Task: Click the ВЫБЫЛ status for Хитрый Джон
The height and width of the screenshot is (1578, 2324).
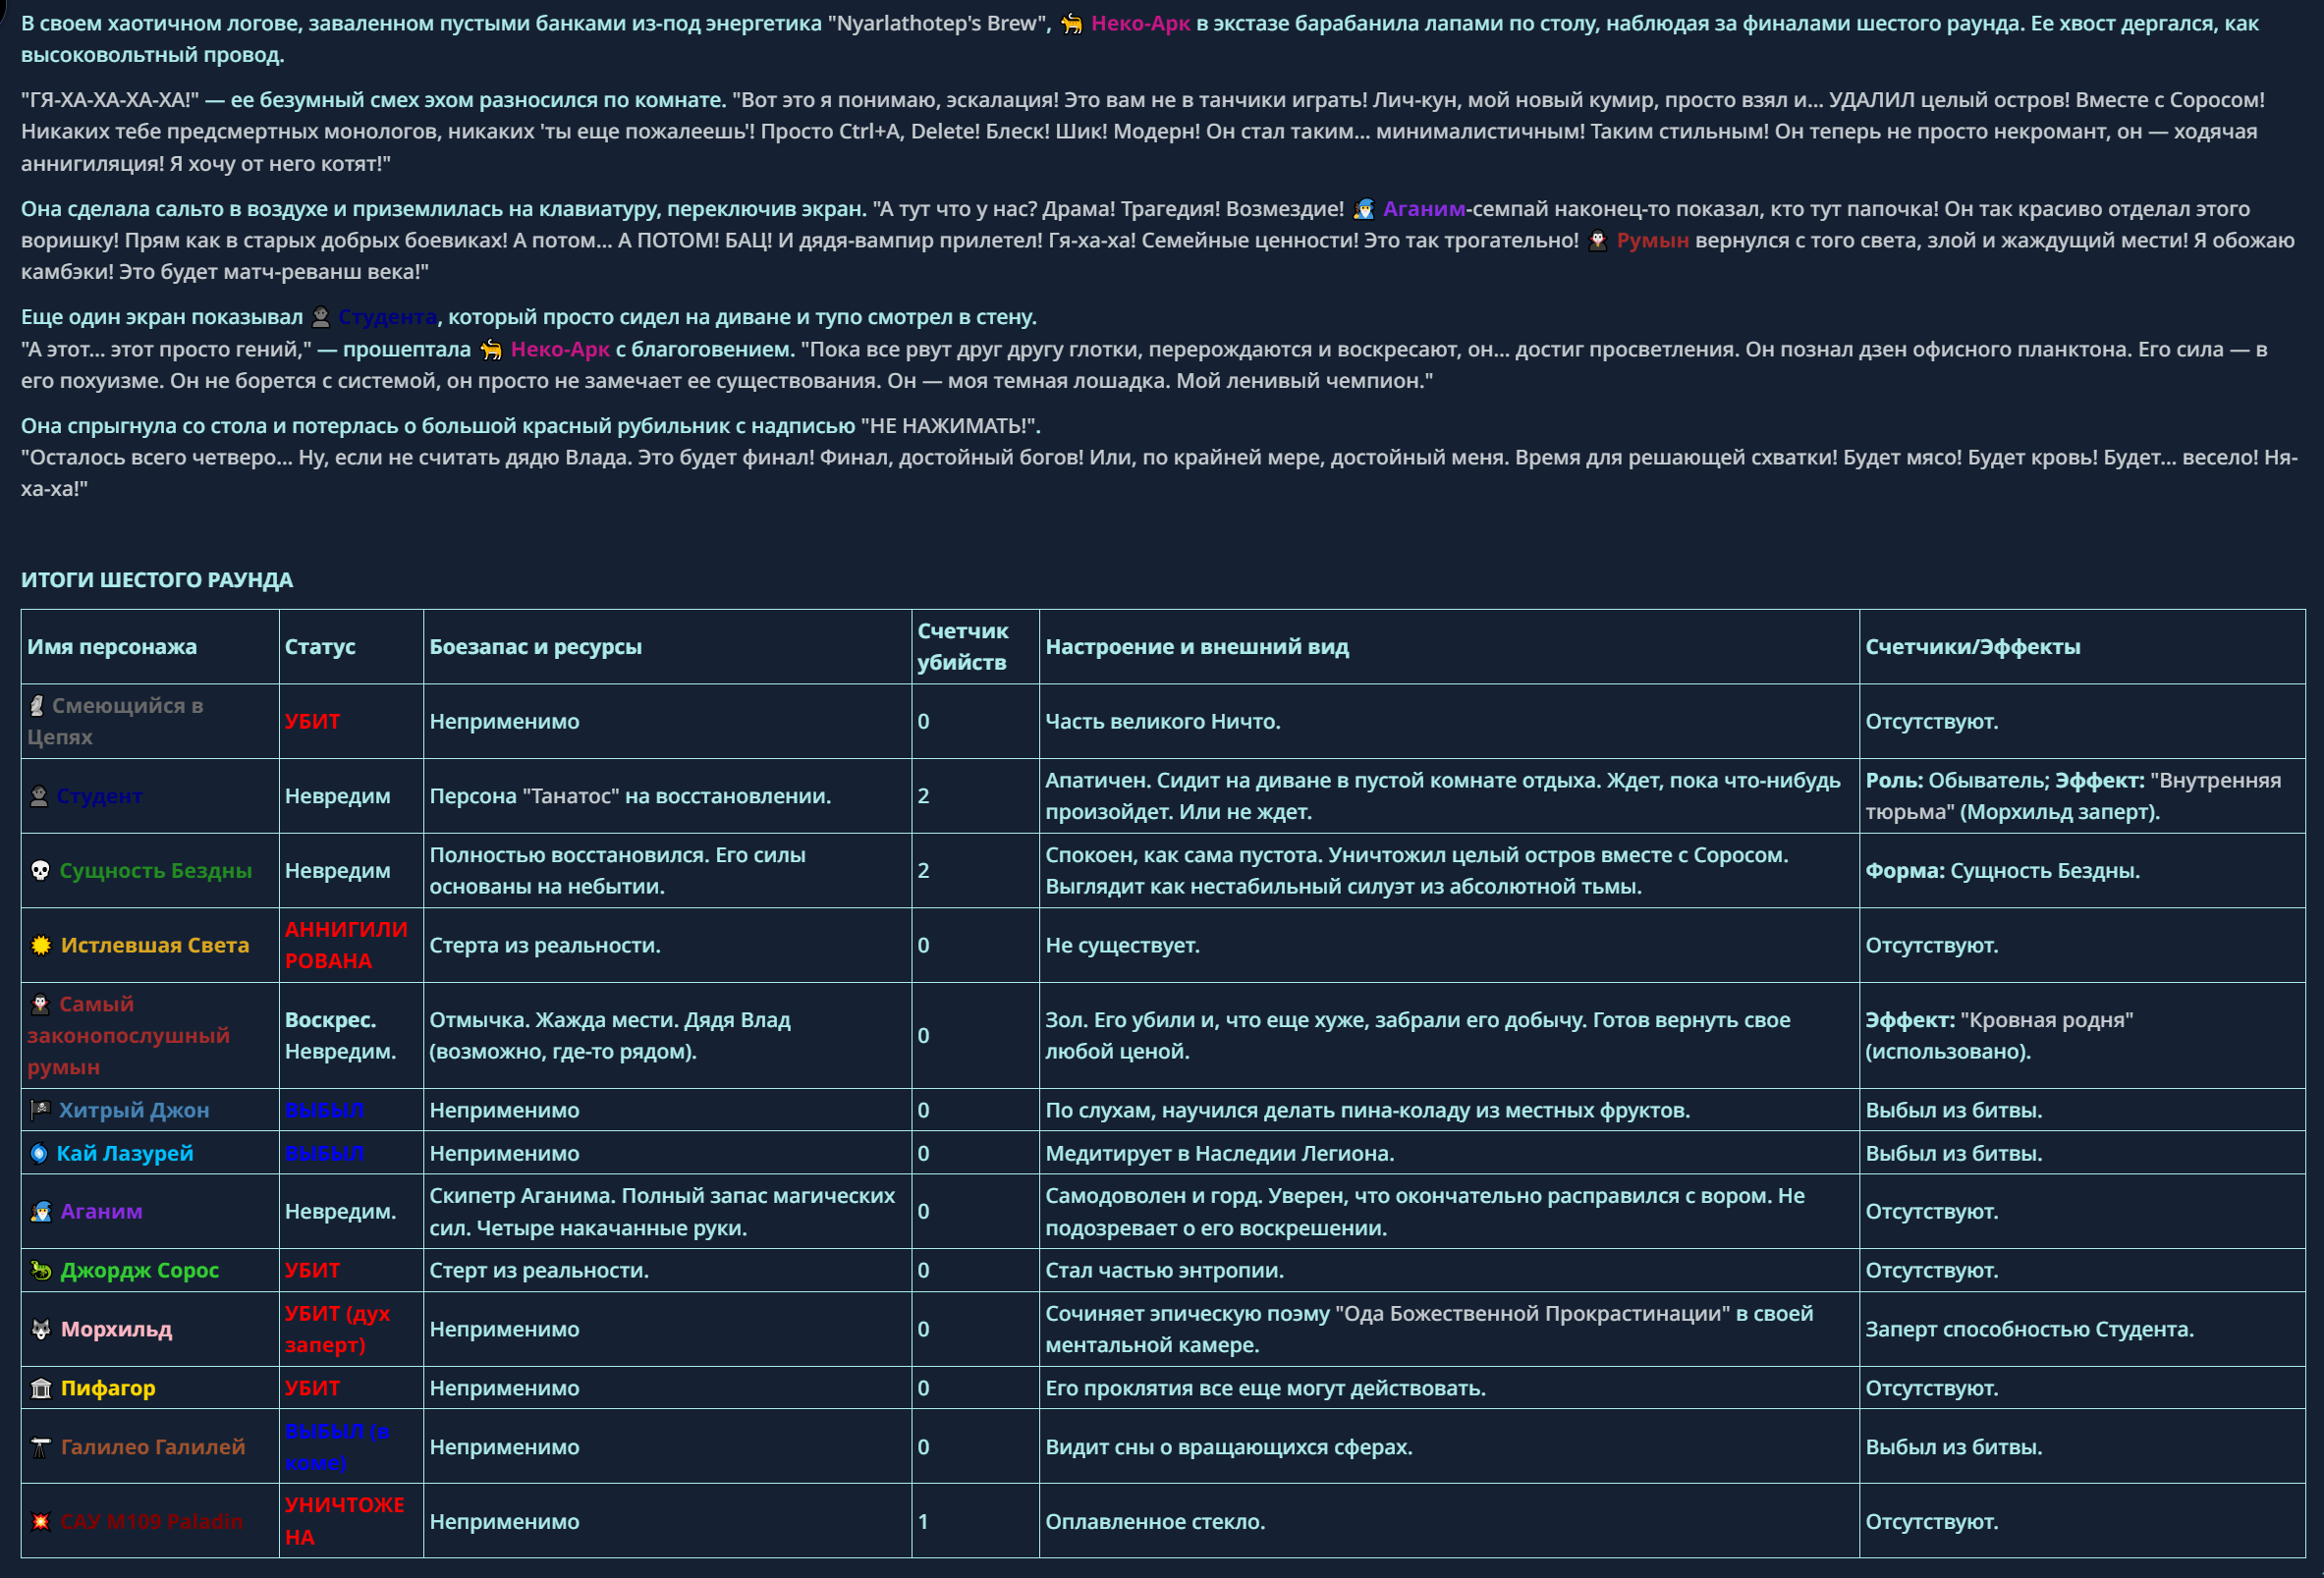Action: [x=324, y=1110]
